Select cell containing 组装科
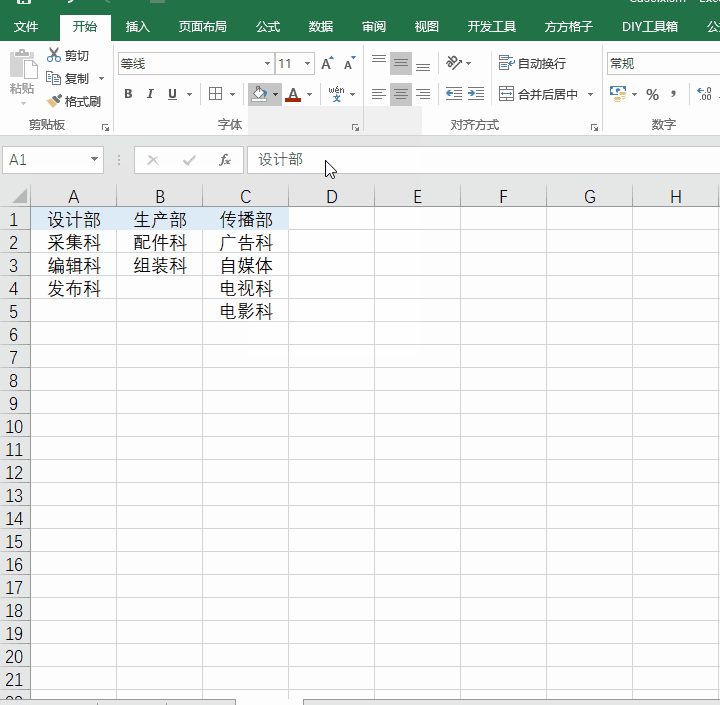 [x=160, y=265]
